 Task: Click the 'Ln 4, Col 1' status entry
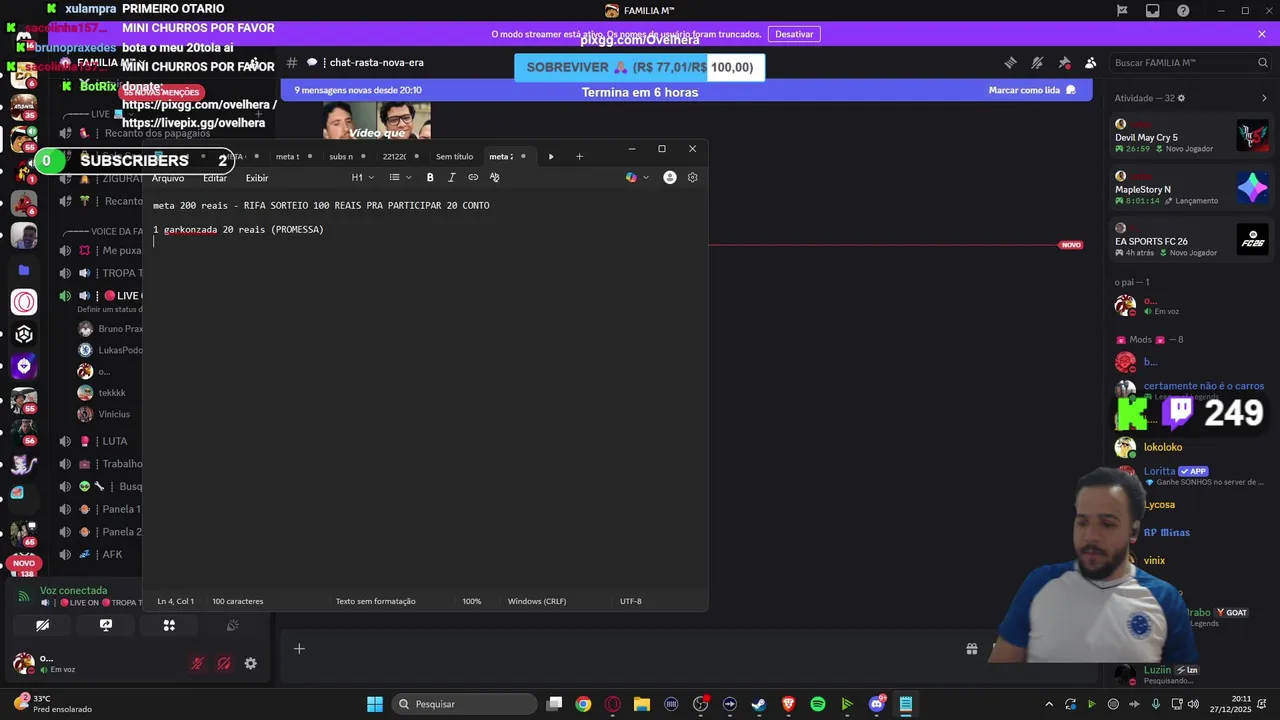[175, 601]
